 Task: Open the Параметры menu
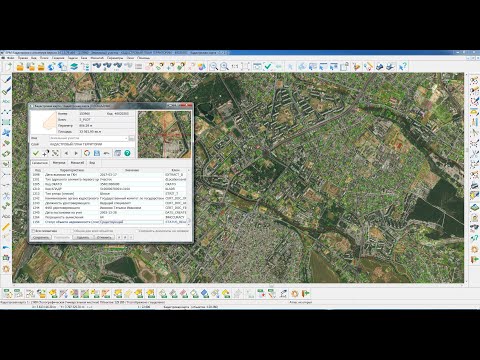115,58
